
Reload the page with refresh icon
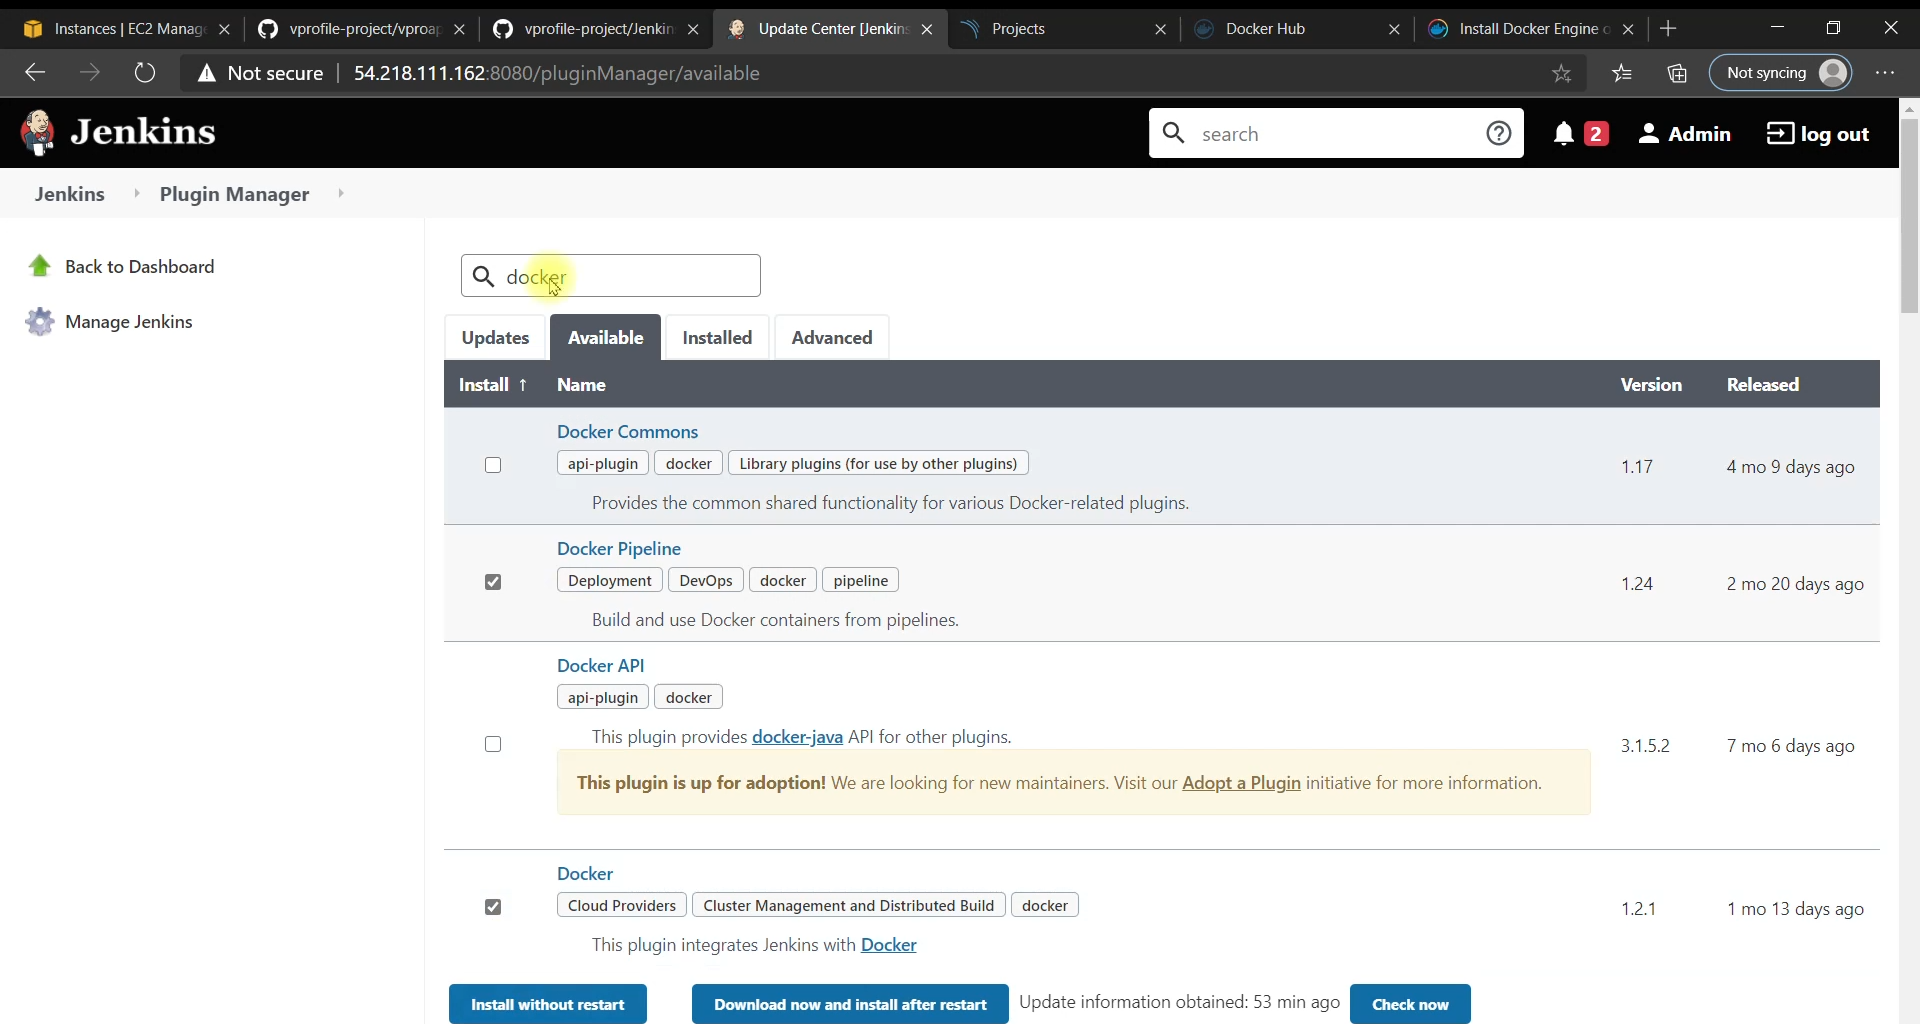[x=145, y=72]
